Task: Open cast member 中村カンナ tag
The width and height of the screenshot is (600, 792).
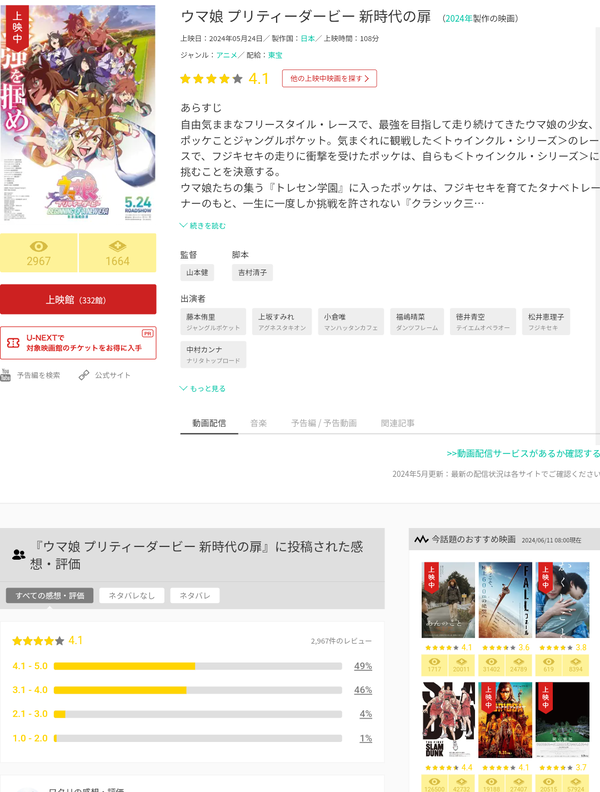Action: pyautogui.click(x=213, y=354)
